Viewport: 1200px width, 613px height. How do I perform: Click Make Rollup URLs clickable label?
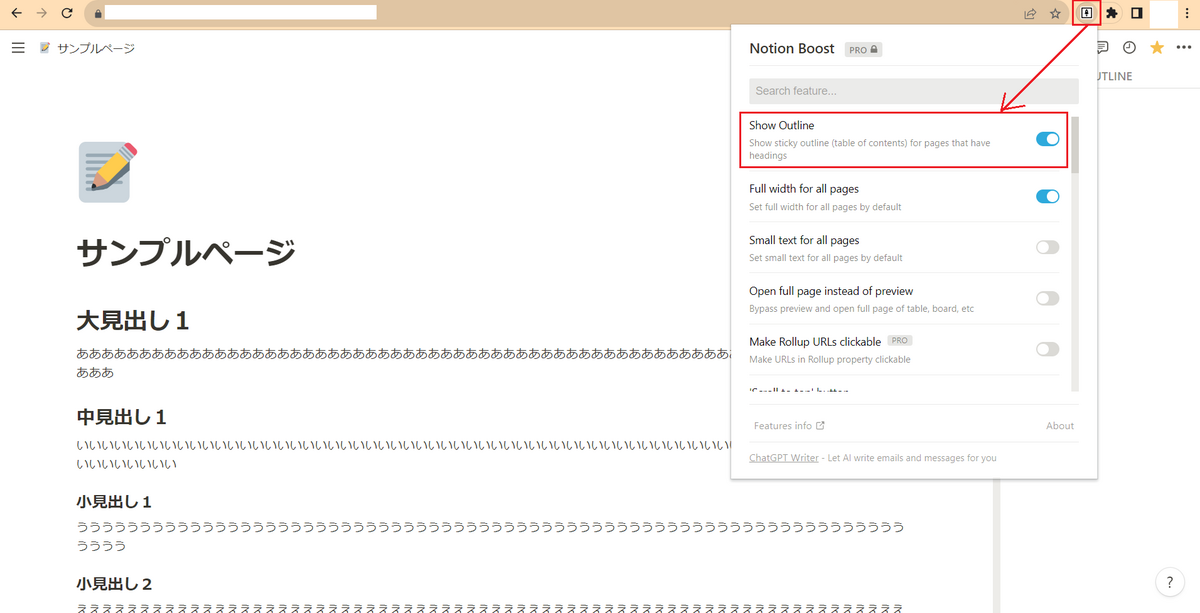click(815, 342)
